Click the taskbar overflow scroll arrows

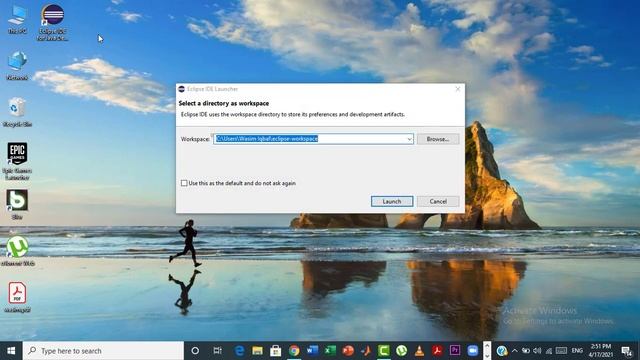(x=487, y=351)
